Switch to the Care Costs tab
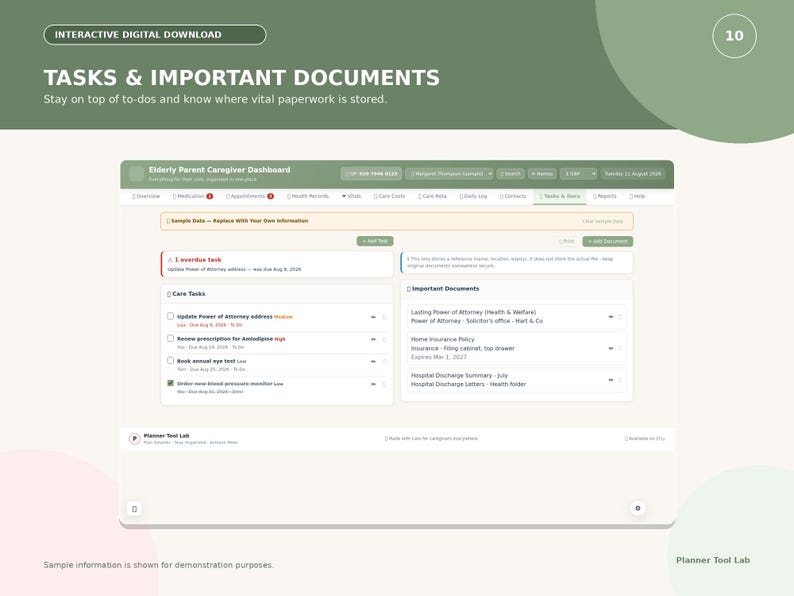The height and width of the screenshot is (596, 794). (x=389, y=196)
